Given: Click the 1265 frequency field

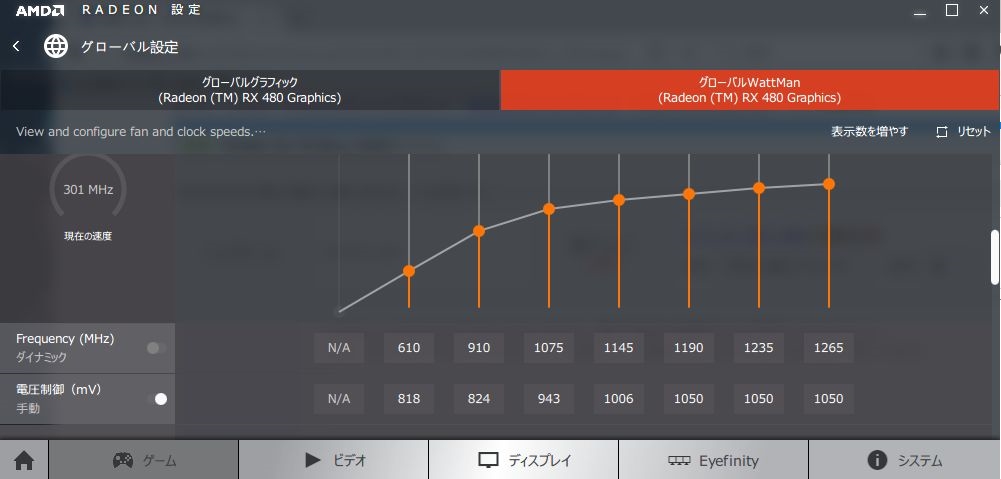Looking at the screenshot, I should (829, 347).
